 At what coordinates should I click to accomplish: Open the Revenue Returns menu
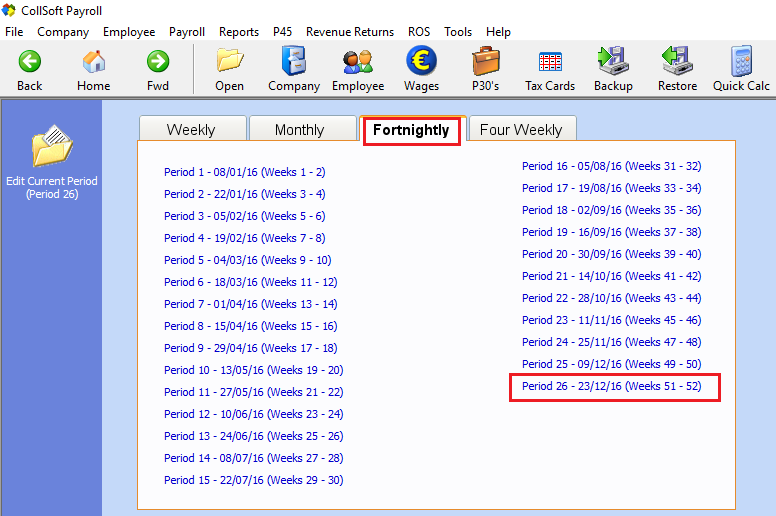pyautogui.click(x=350, y=32)
